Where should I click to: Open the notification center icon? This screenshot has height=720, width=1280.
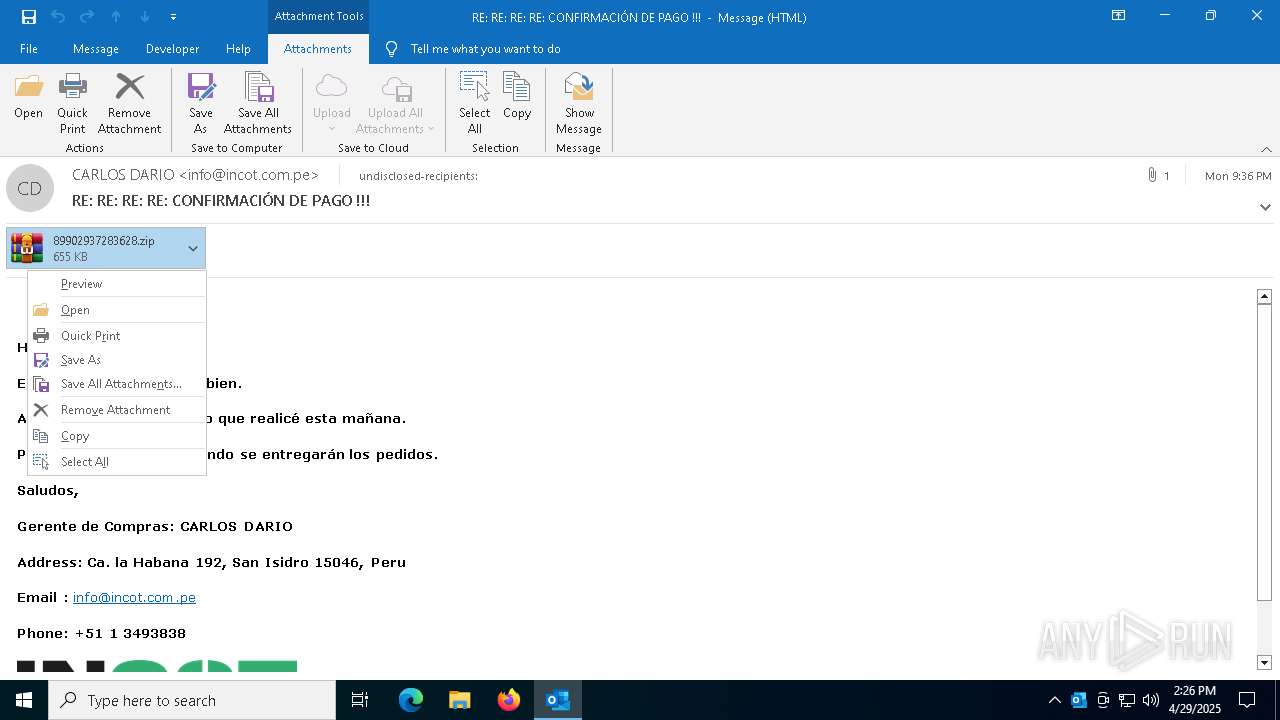click(x=1247, y=700)
